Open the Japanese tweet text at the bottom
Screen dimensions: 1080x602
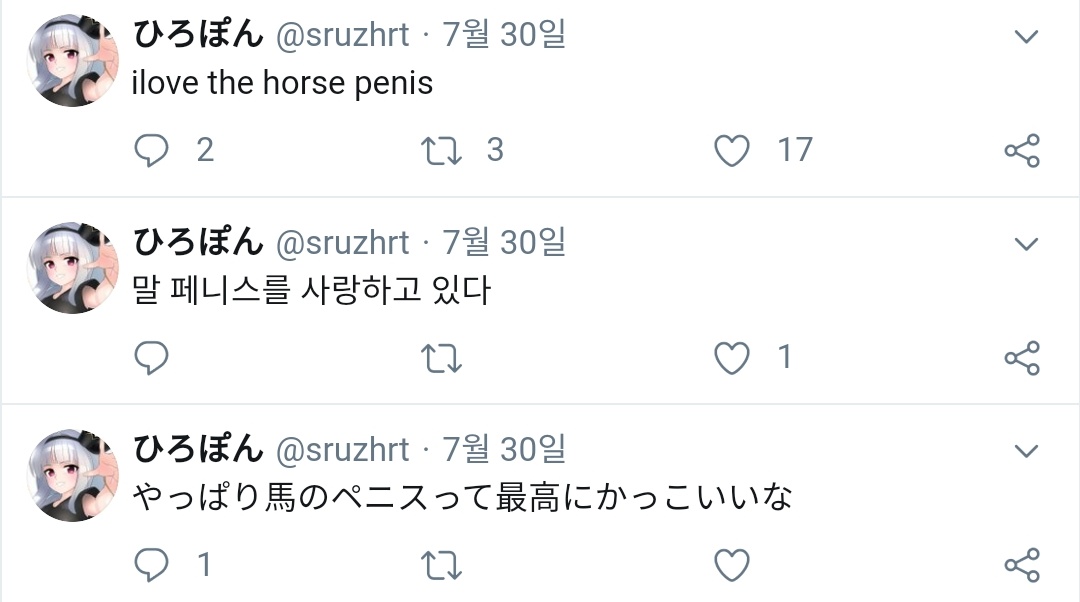[462, 497]
